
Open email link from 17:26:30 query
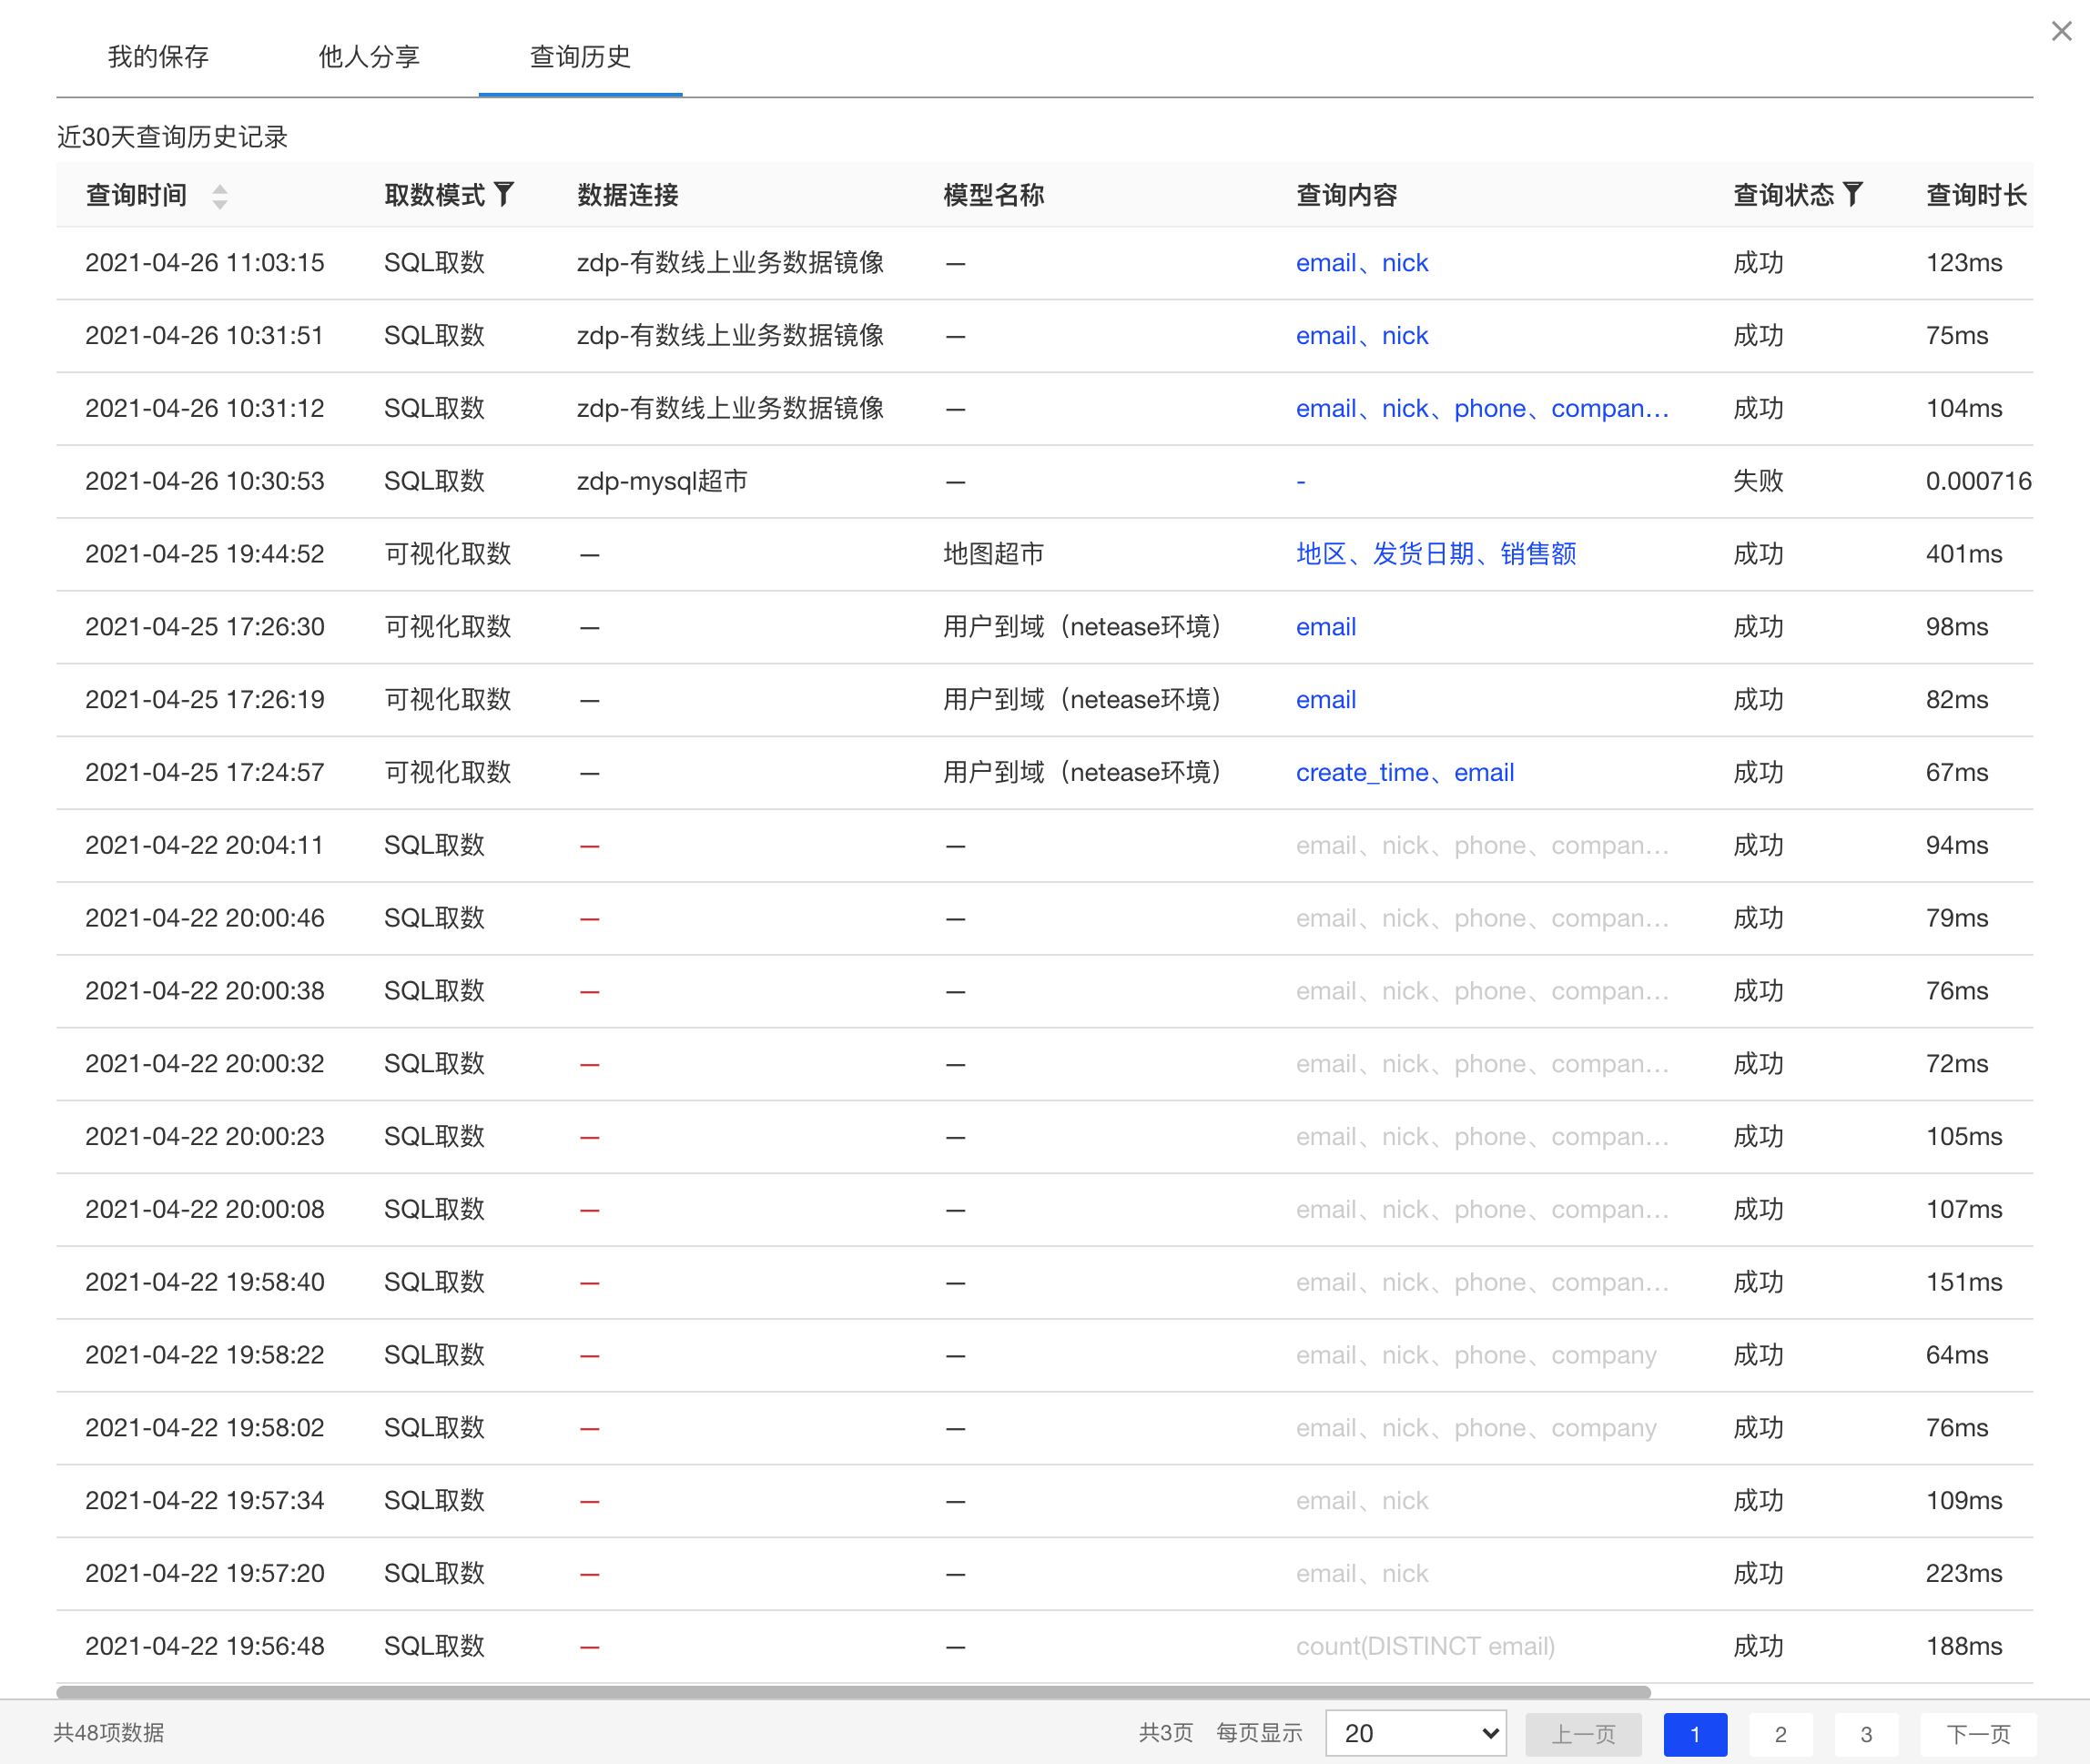tap(1325, 627)
